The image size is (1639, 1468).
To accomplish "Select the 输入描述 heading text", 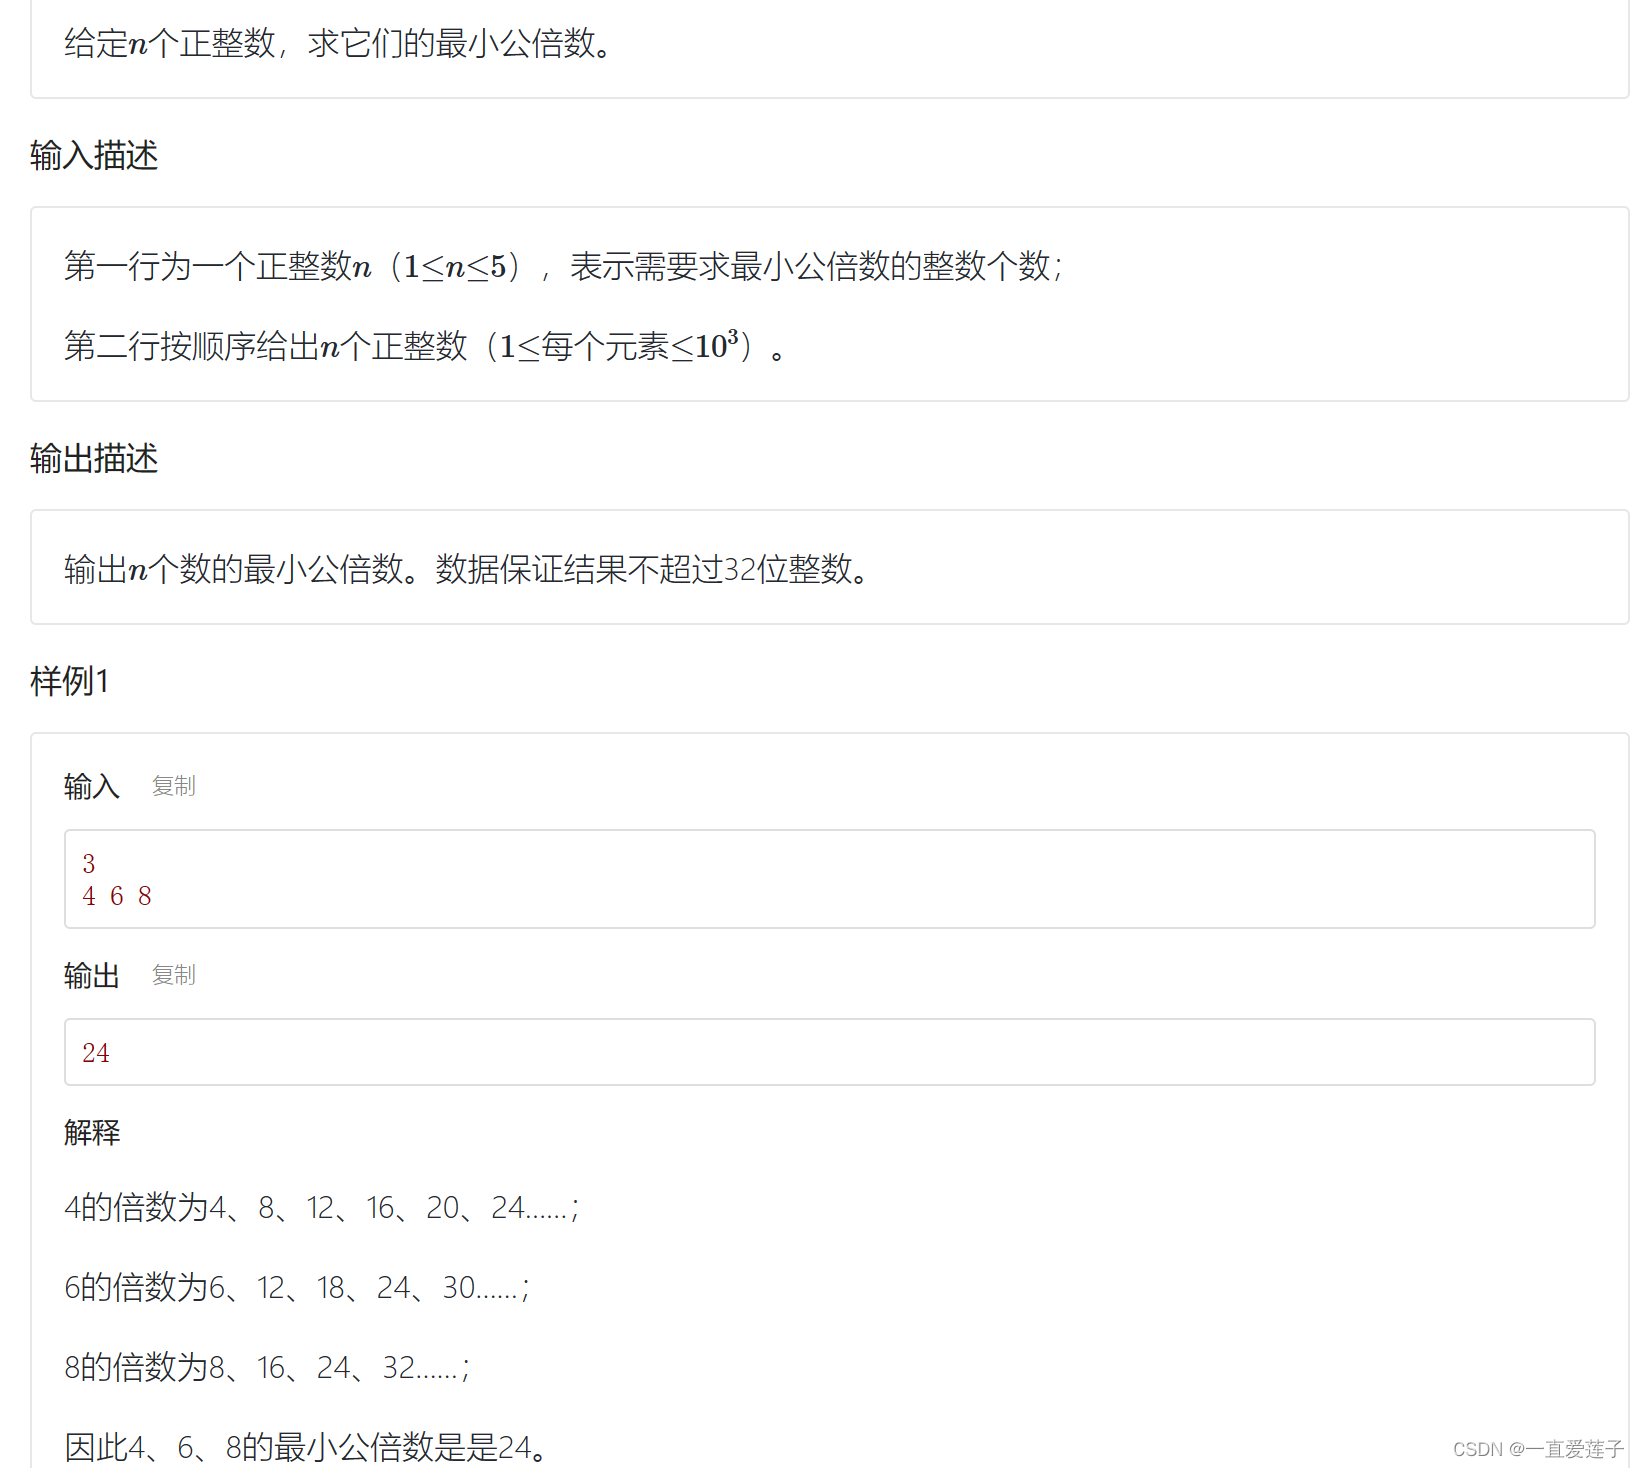I will point(94,156).
